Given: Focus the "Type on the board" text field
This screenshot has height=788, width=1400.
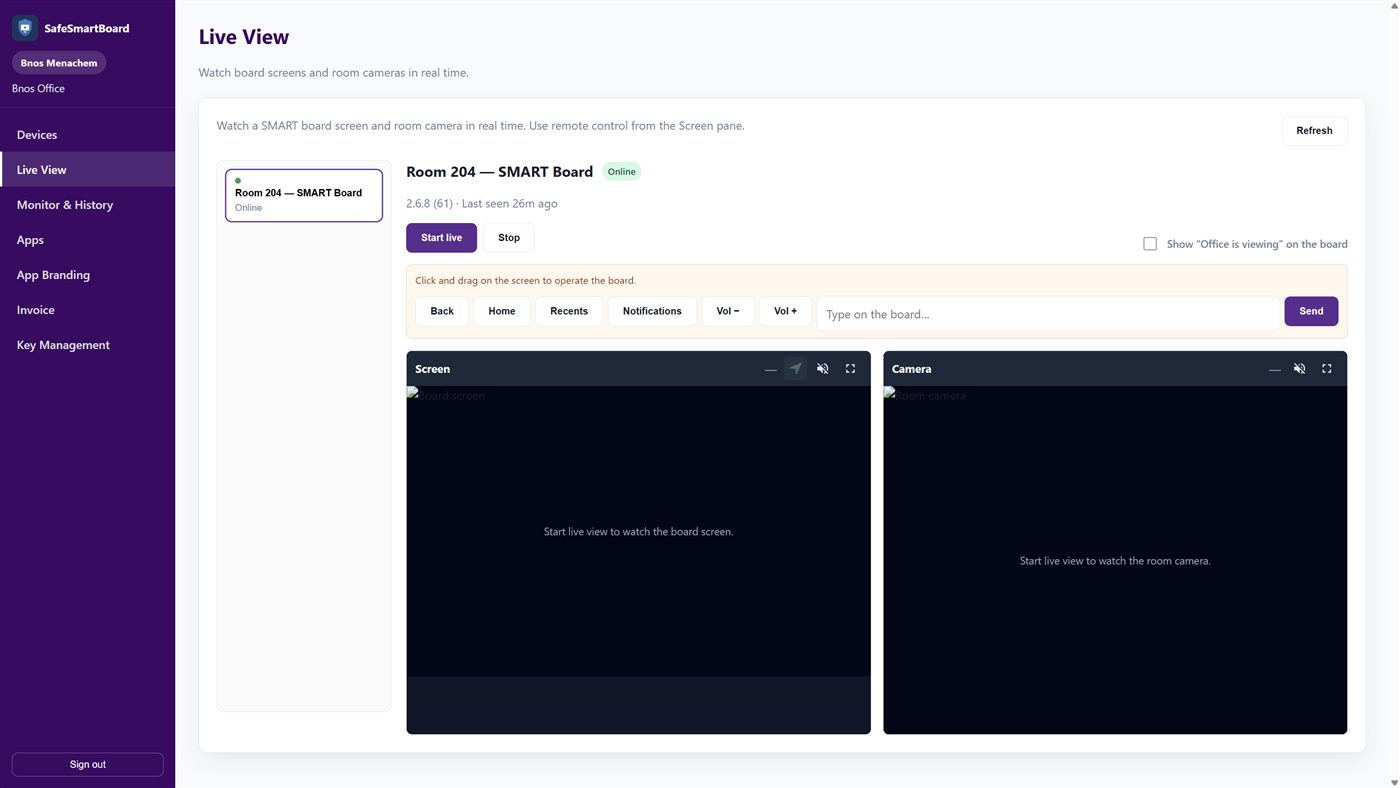Looking at the screenshot, I should [1048, 314].
